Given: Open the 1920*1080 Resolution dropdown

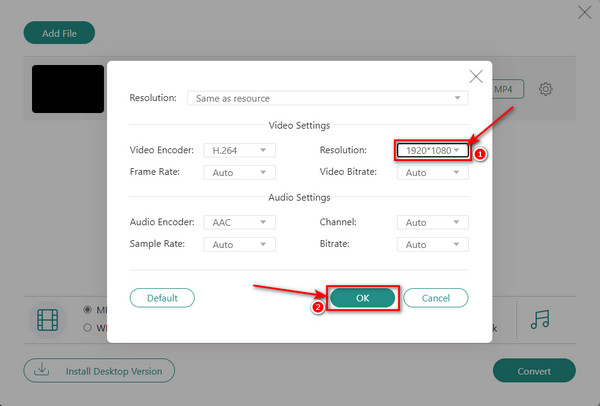Looking at the screenshot, I should (x=432, y=150).
